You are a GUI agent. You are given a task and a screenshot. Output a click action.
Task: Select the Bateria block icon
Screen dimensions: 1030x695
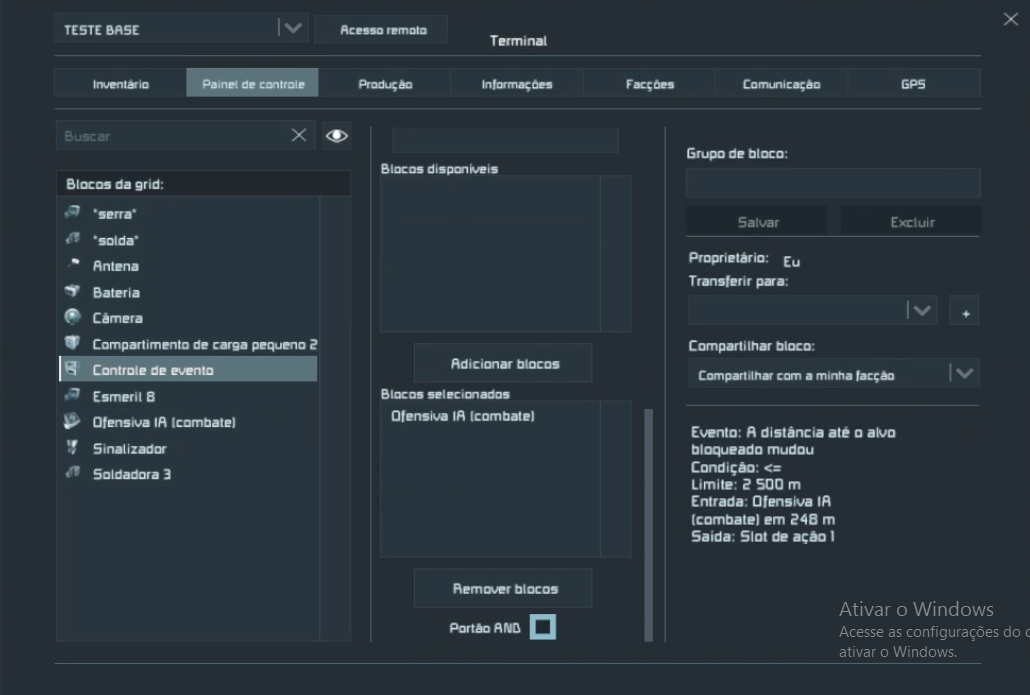coord(72,292)
